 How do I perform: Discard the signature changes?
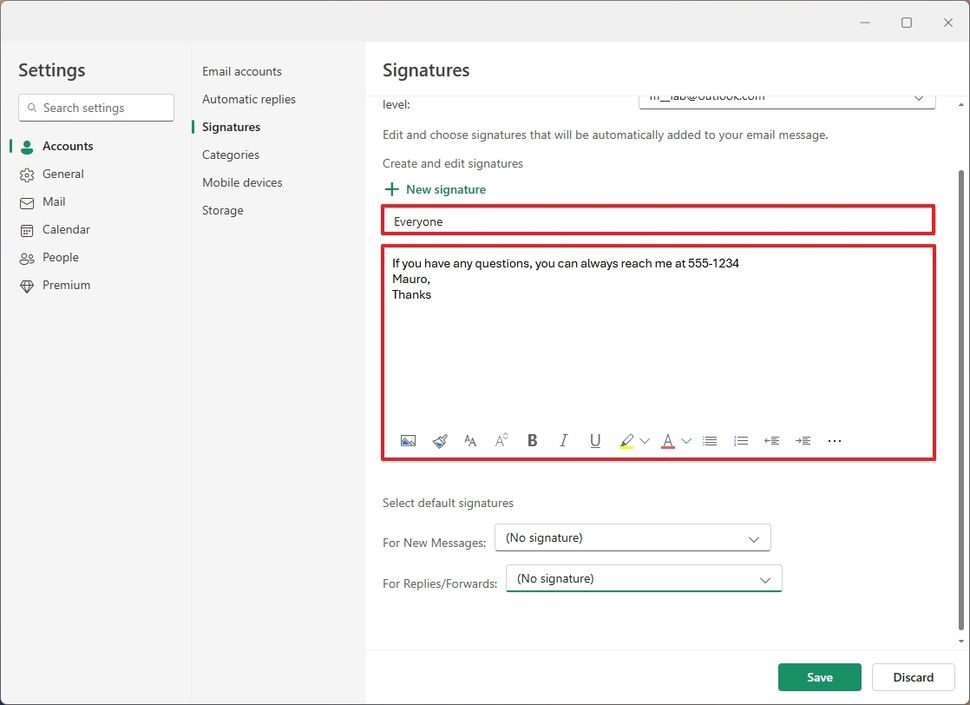(912, 677)
